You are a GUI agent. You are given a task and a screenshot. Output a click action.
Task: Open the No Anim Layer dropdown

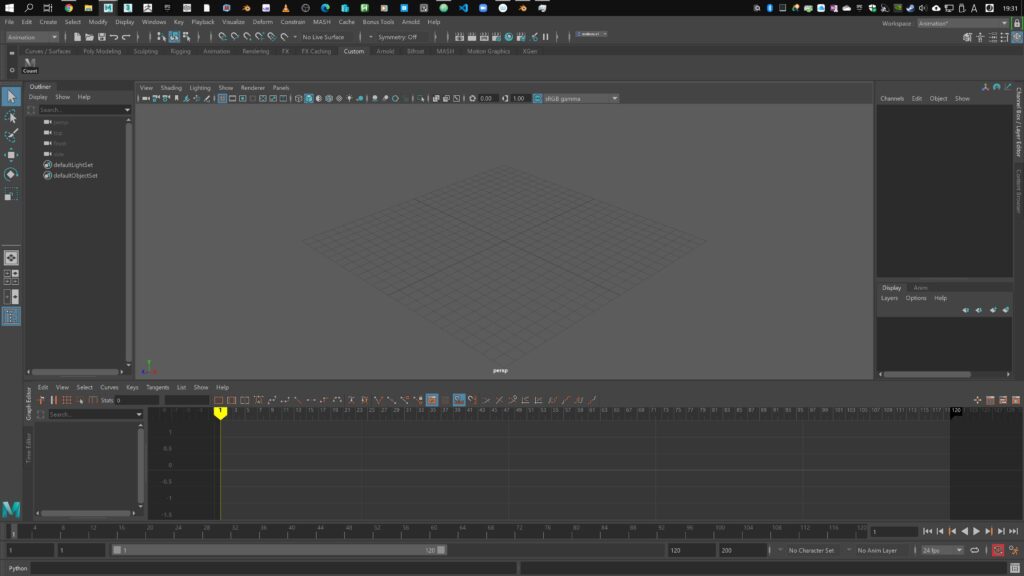pos(876,550)
